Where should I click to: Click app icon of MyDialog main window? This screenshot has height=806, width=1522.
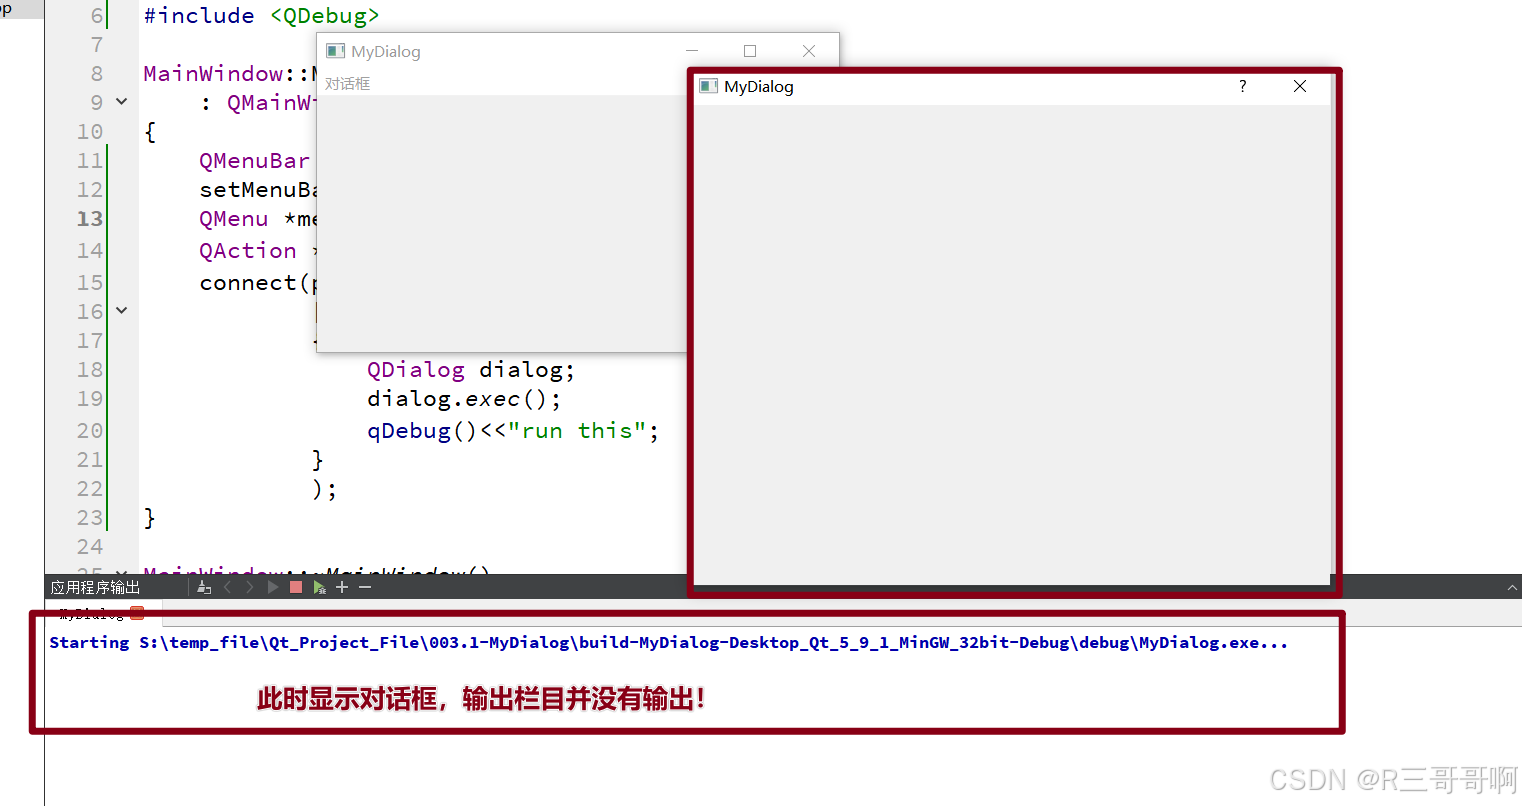pos(335,51)
